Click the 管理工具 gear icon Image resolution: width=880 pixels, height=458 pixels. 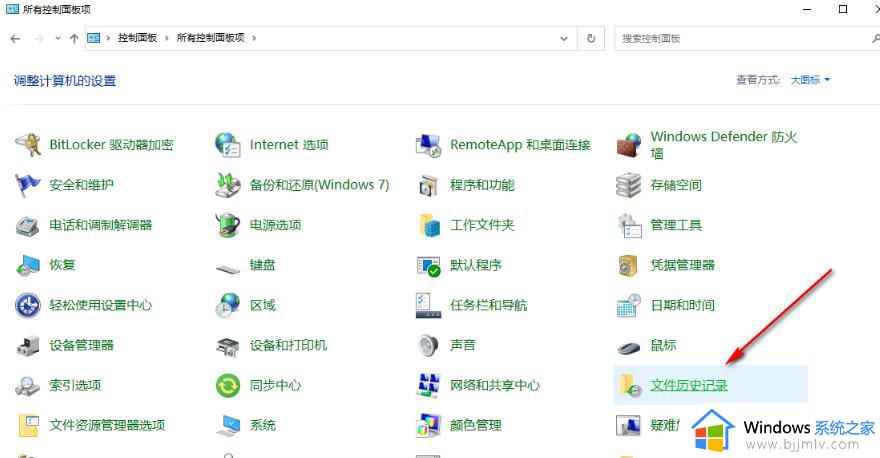pyautogui.click(x=629, y=225)
